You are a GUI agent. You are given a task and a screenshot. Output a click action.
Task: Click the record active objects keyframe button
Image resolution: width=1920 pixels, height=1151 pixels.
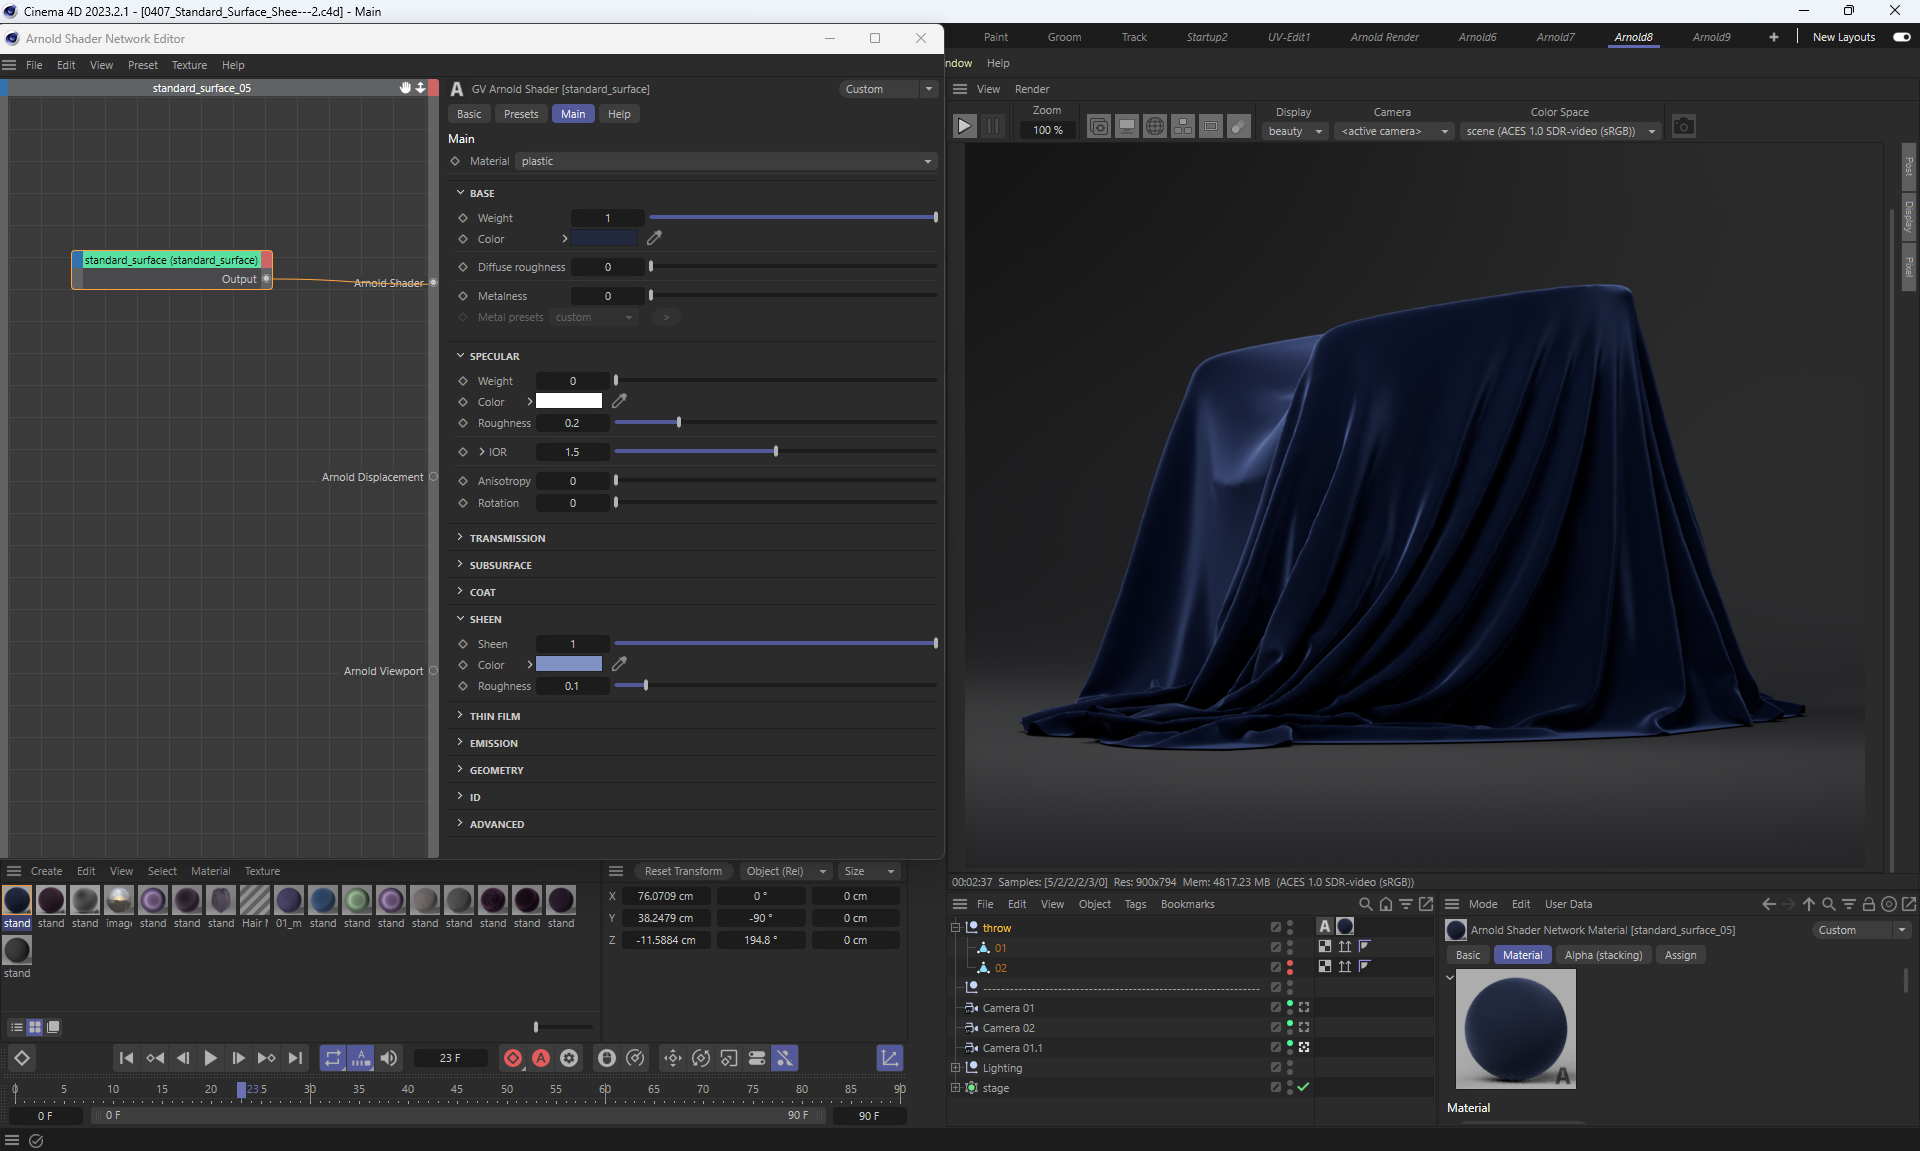(x=513, y=1058)
